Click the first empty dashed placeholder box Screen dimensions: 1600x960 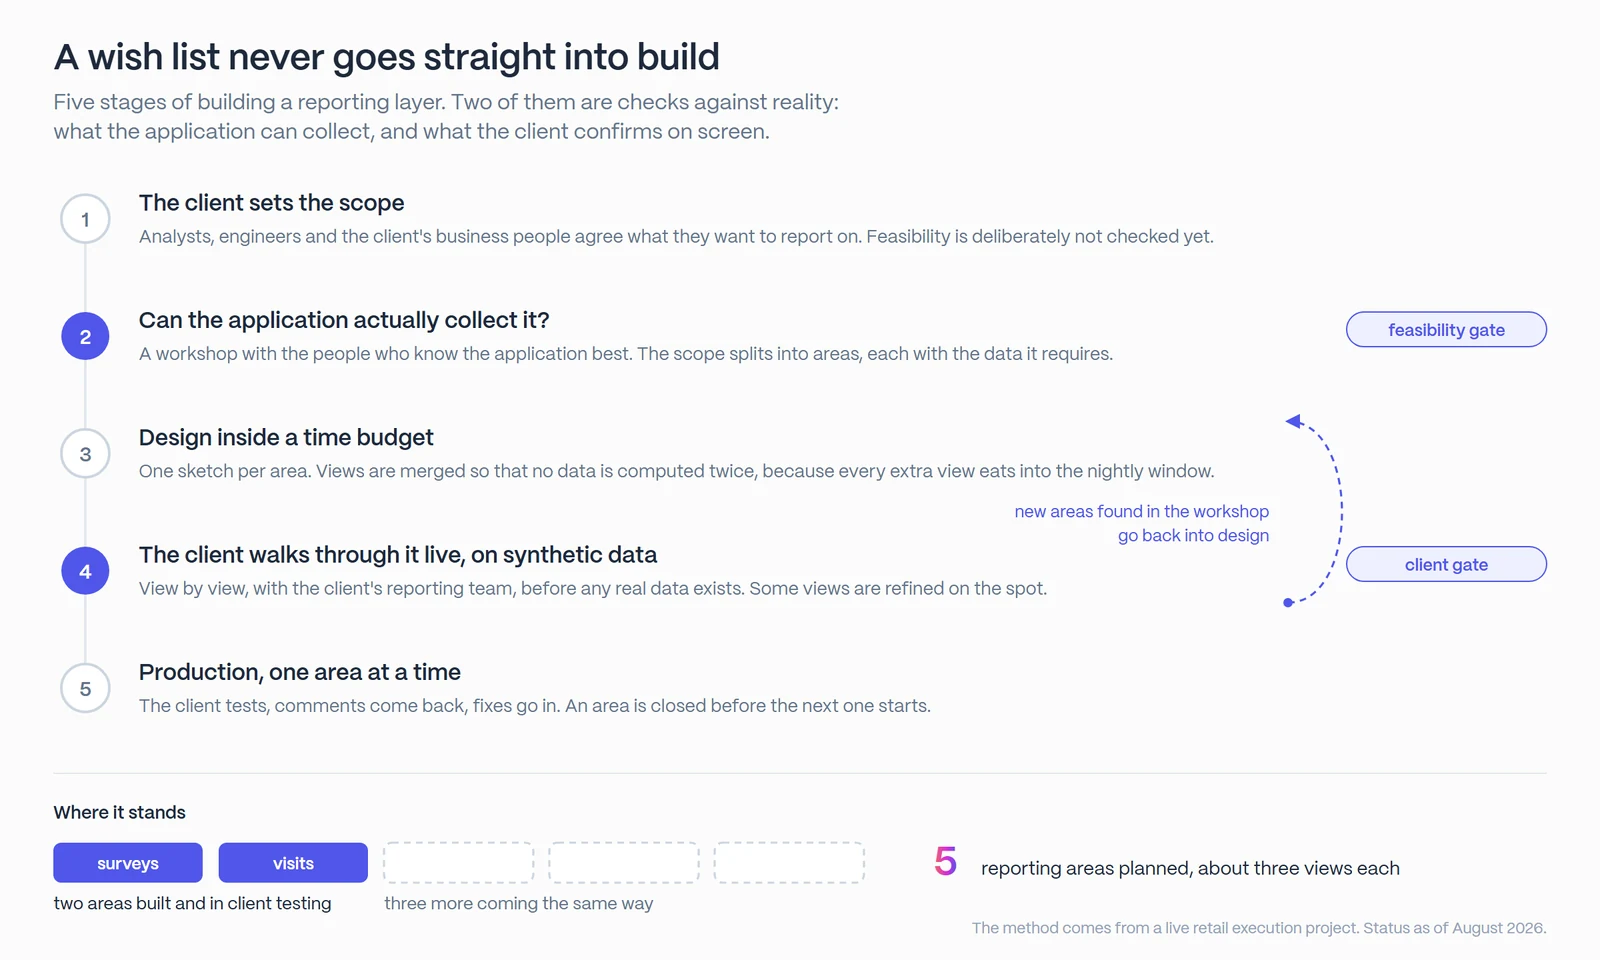458,863
